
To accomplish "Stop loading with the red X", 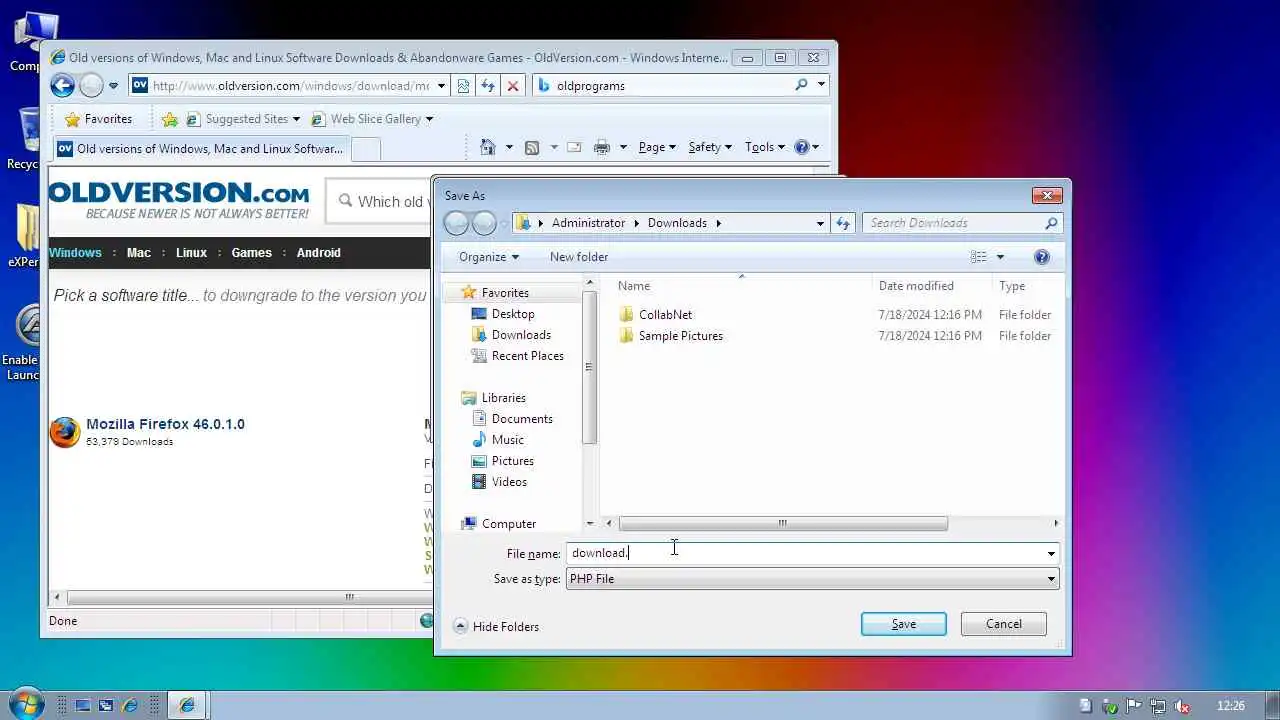I will point(513,86).
